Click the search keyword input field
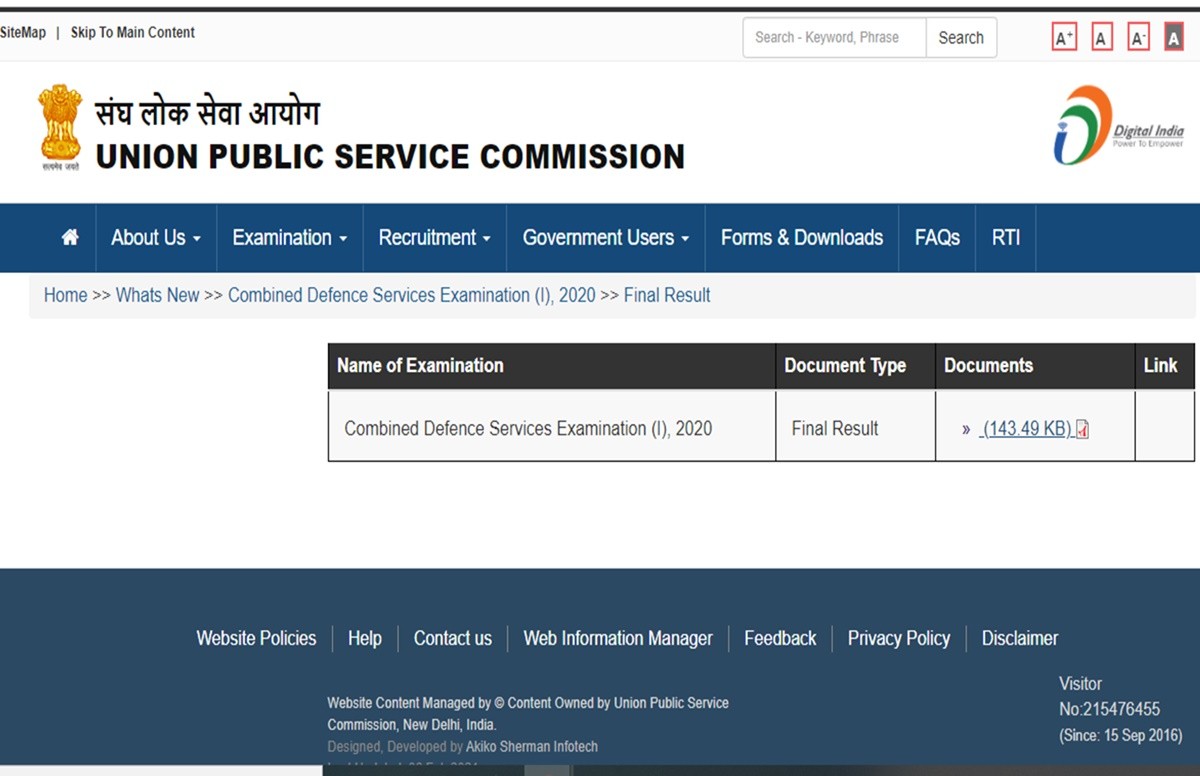 (834, 38)
